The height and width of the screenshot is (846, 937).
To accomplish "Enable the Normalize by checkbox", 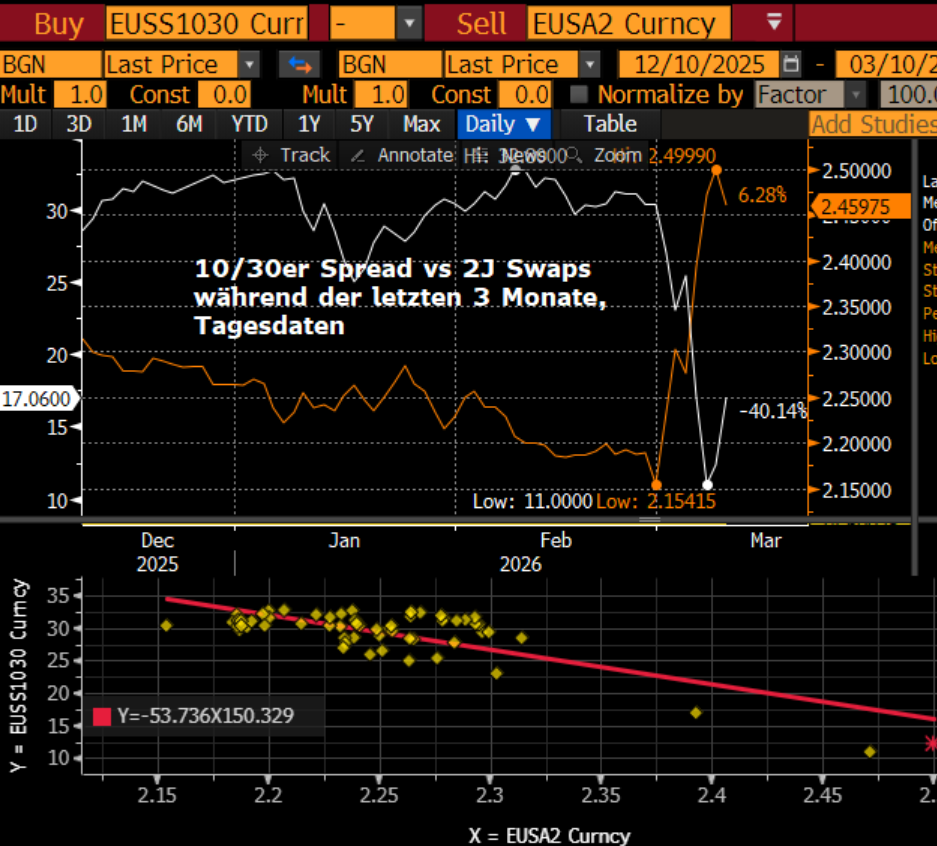I will [578, 95].
